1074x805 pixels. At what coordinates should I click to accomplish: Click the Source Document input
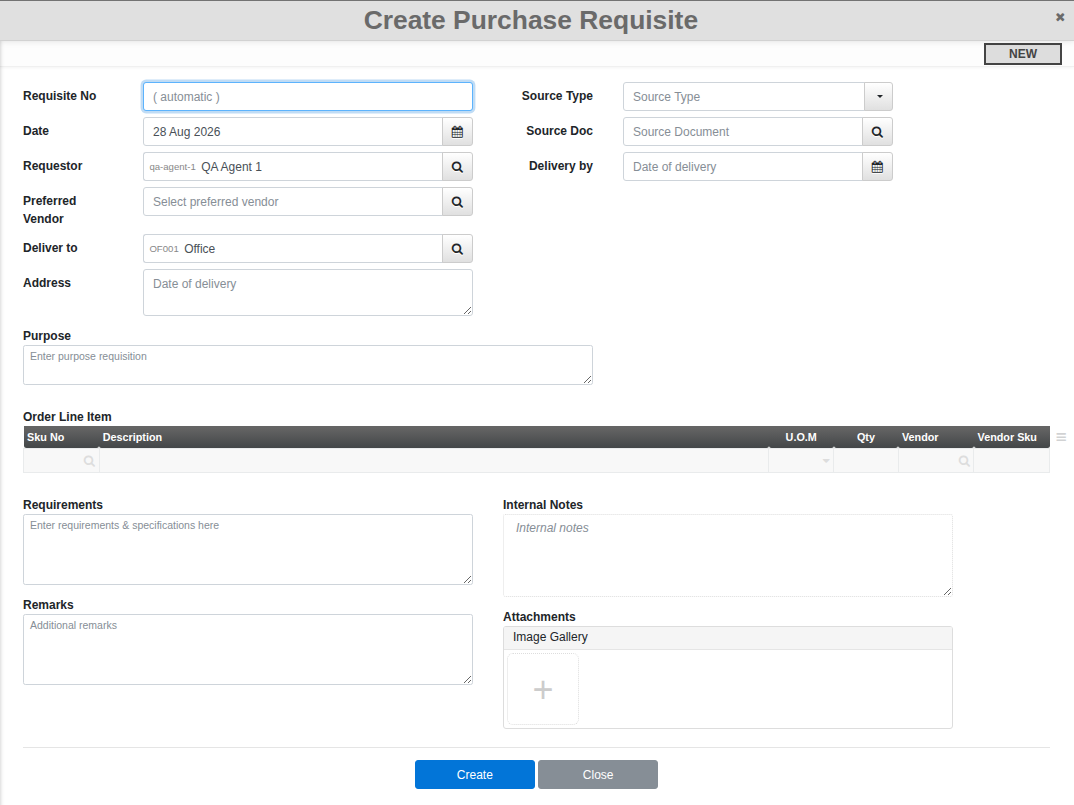[742, 132]
